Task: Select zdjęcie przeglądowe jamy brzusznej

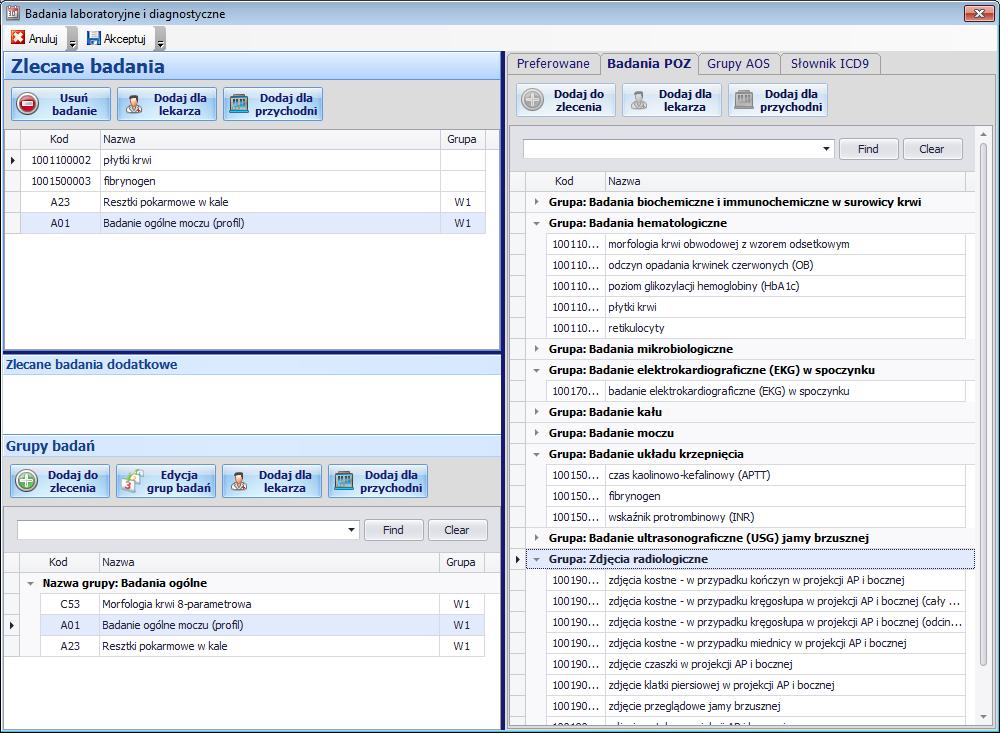Action: click(756, 706)
